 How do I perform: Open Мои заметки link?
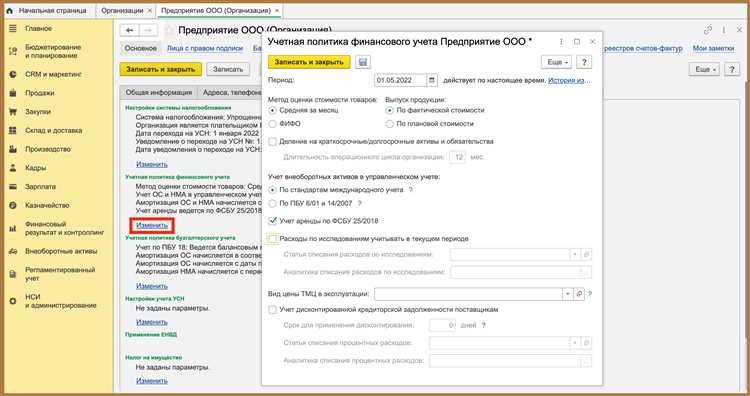click(713, 48)
